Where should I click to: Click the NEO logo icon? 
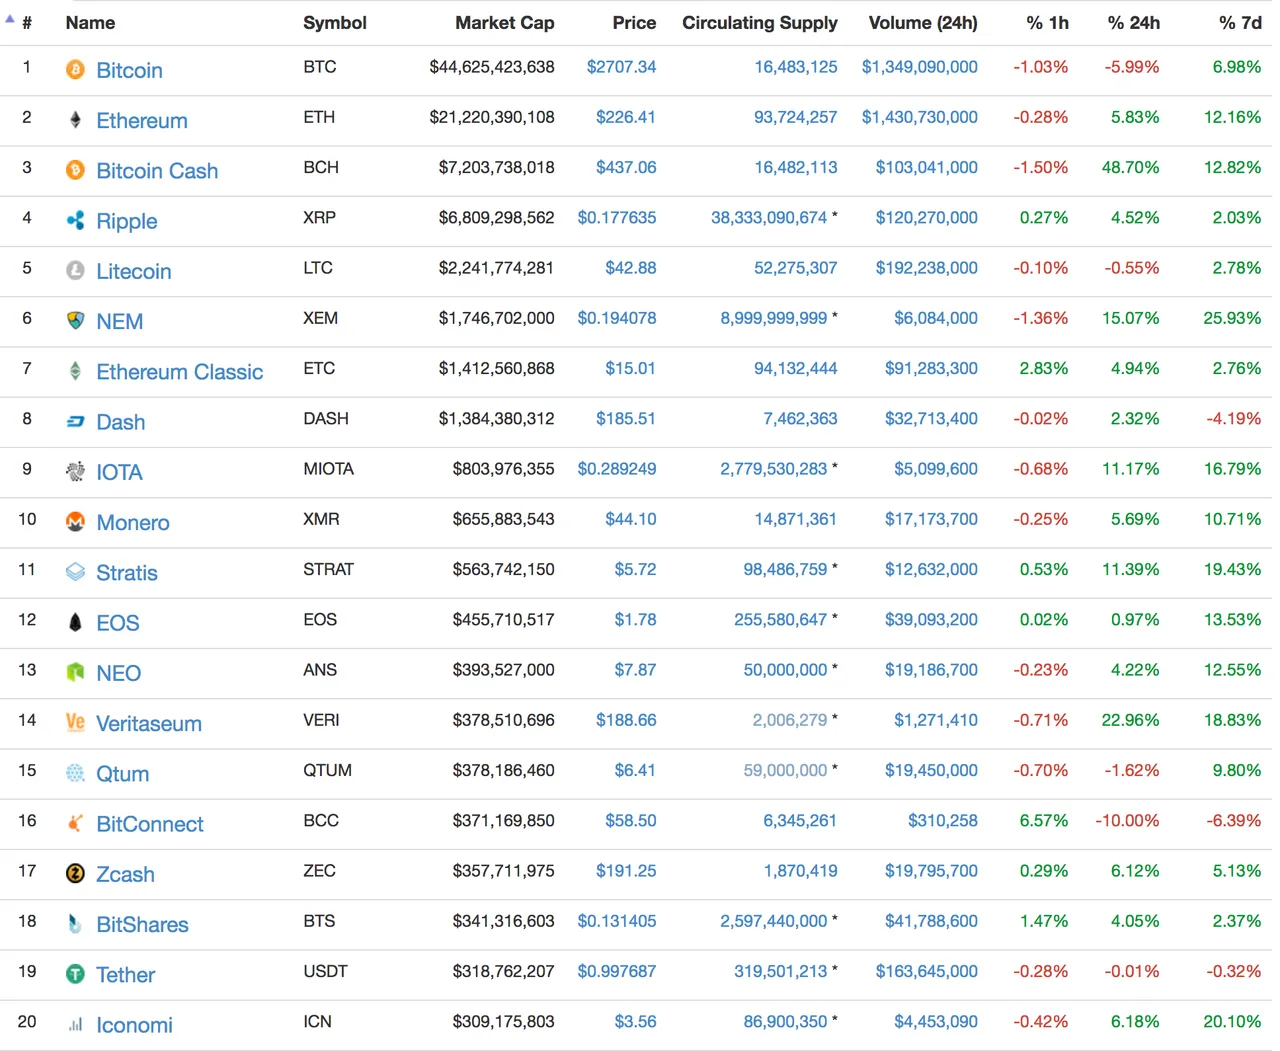pos(75,672)
